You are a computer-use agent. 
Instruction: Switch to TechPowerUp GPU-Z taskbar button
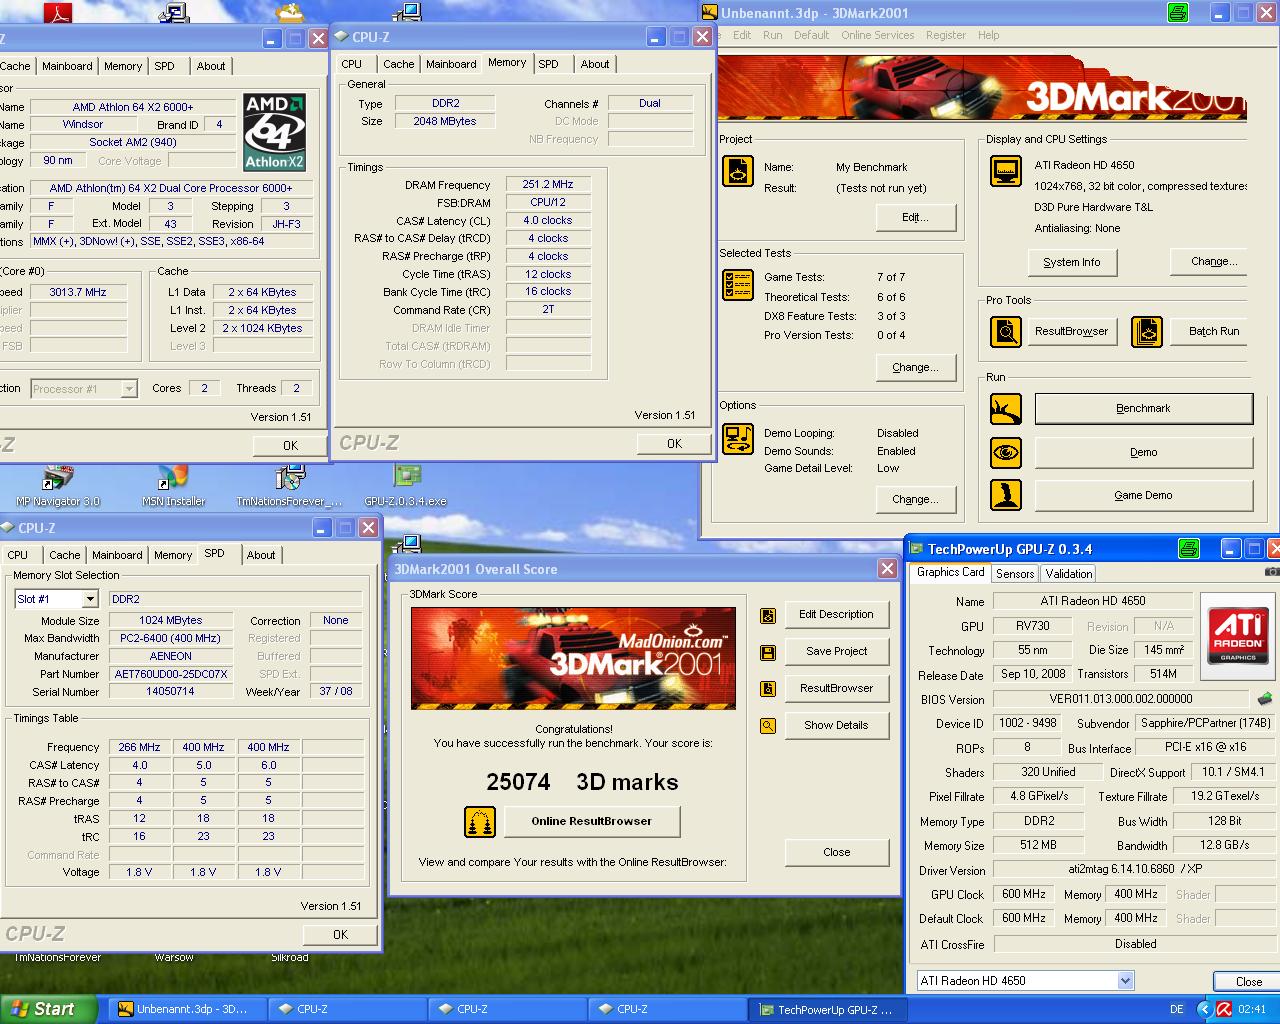(x=825, y=1010)
